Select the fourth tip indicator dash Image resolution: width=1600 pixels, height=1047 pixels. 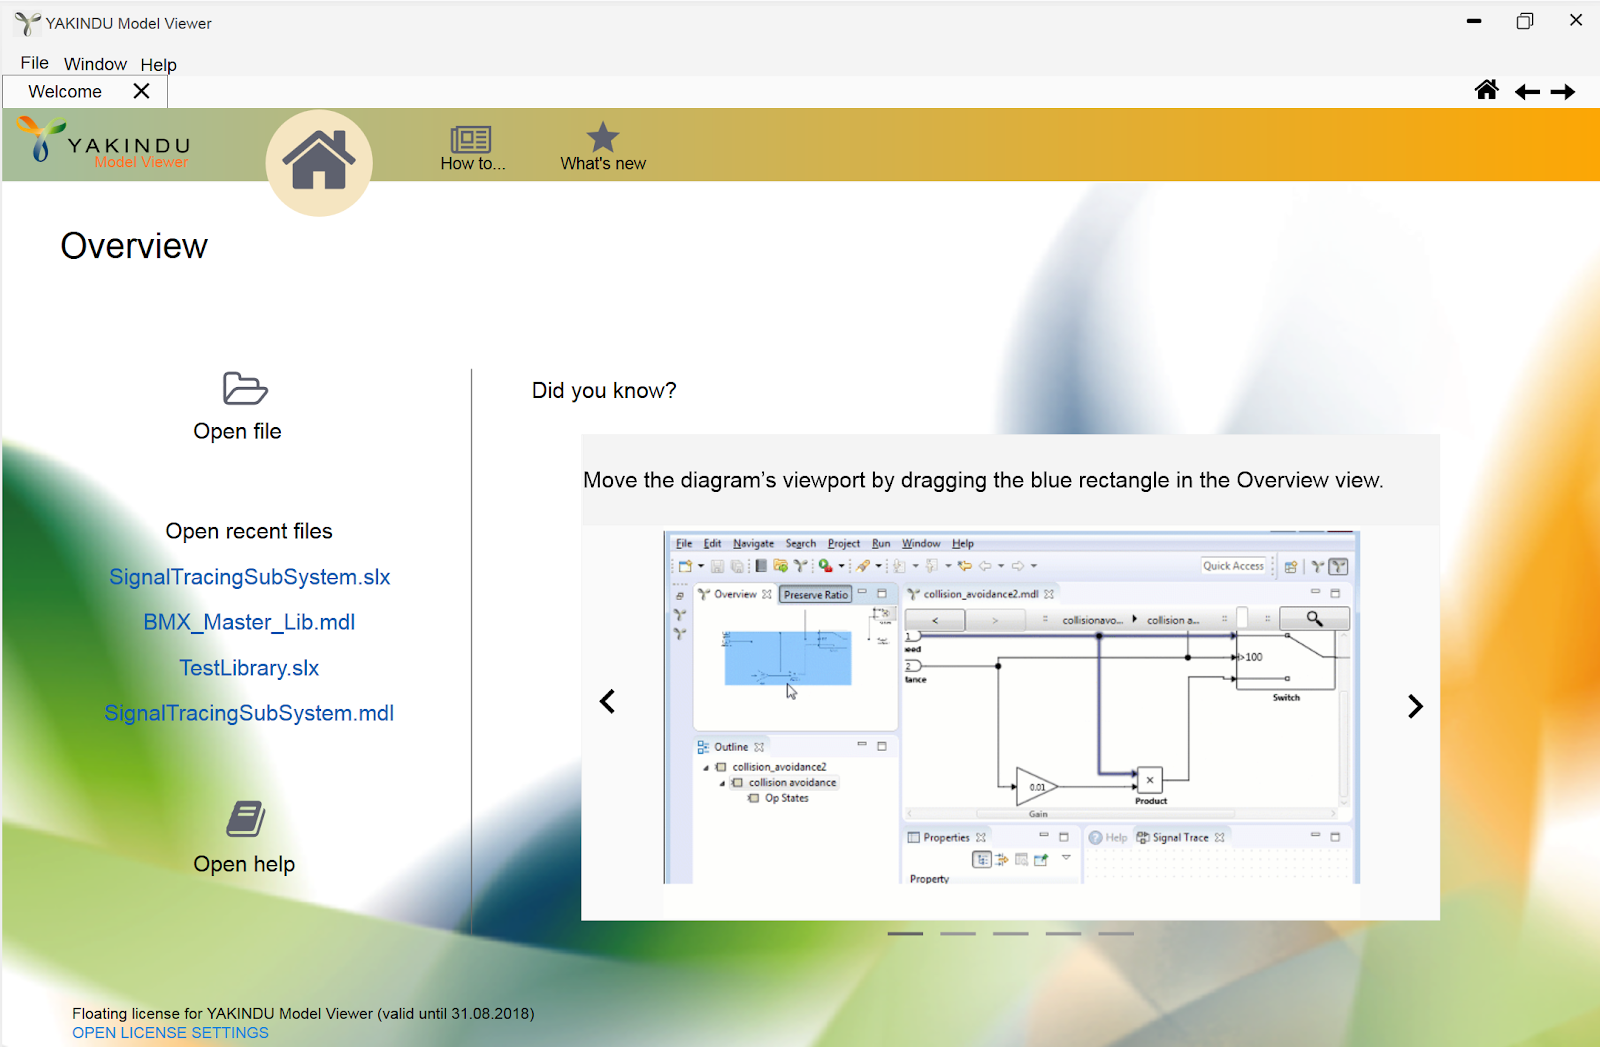[1063, 933]
